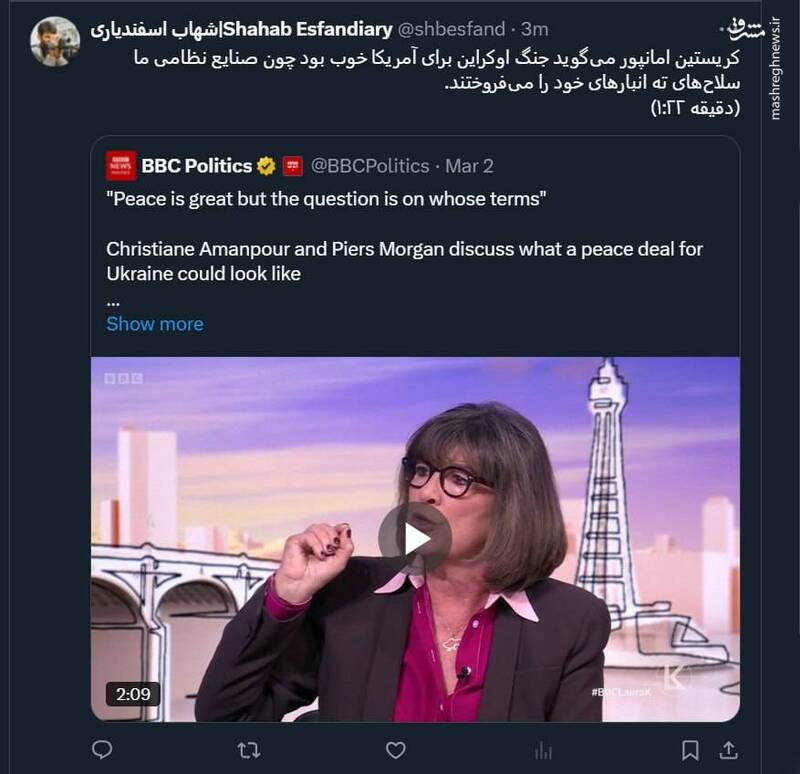The height and width of the screenshot is (774, 800).
Task: Bookmark this tweet
Action: pos(690,749)
